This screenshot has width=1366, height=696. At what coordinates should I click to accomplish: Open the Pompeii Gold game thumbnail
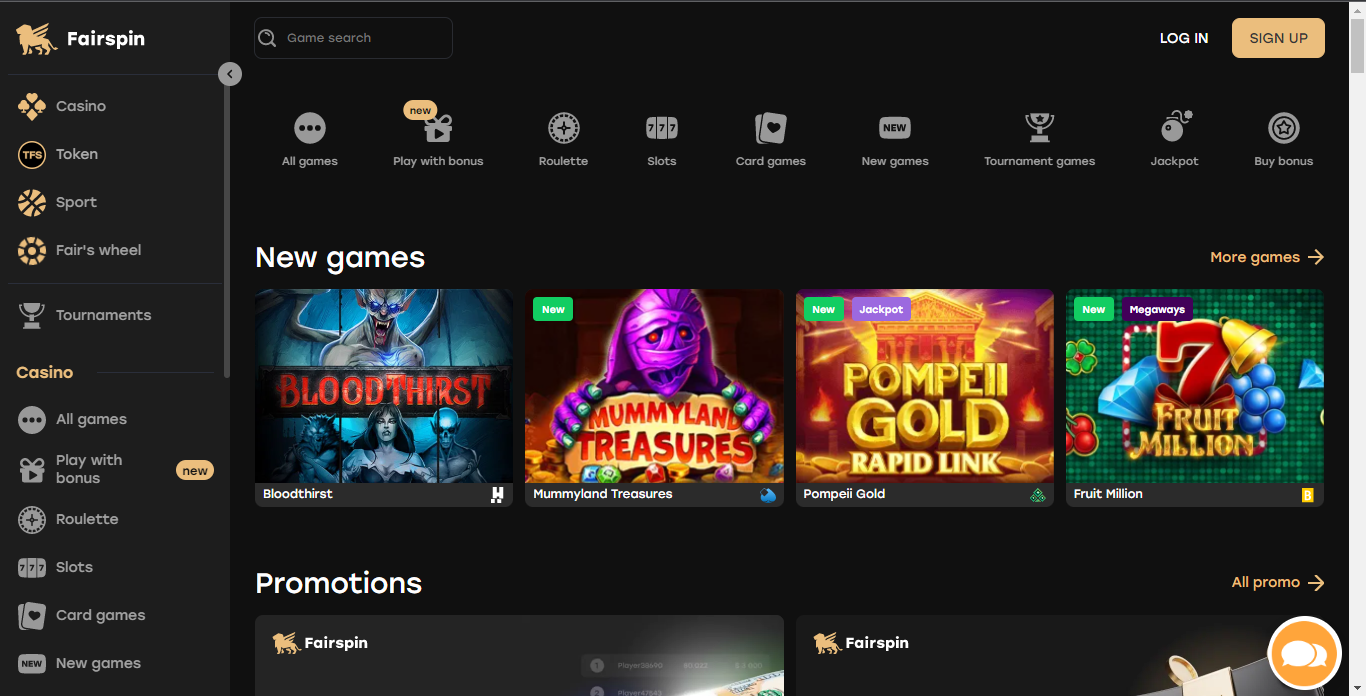(925, 386)
